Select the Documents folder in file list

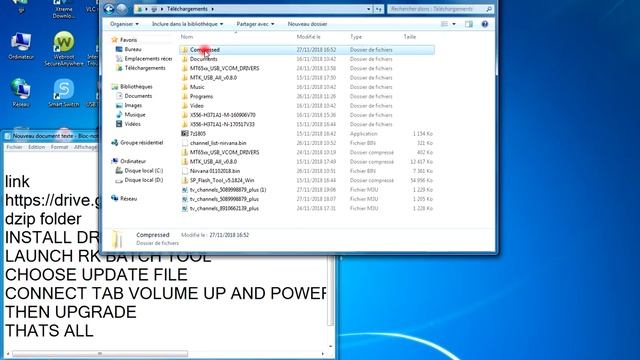click(x=204, y=59)
